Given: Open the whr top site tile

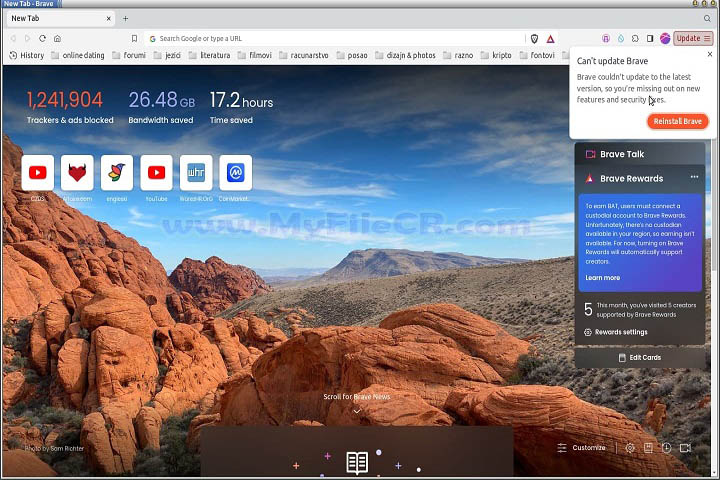Looking at the screenshot, I should point(196,173).
